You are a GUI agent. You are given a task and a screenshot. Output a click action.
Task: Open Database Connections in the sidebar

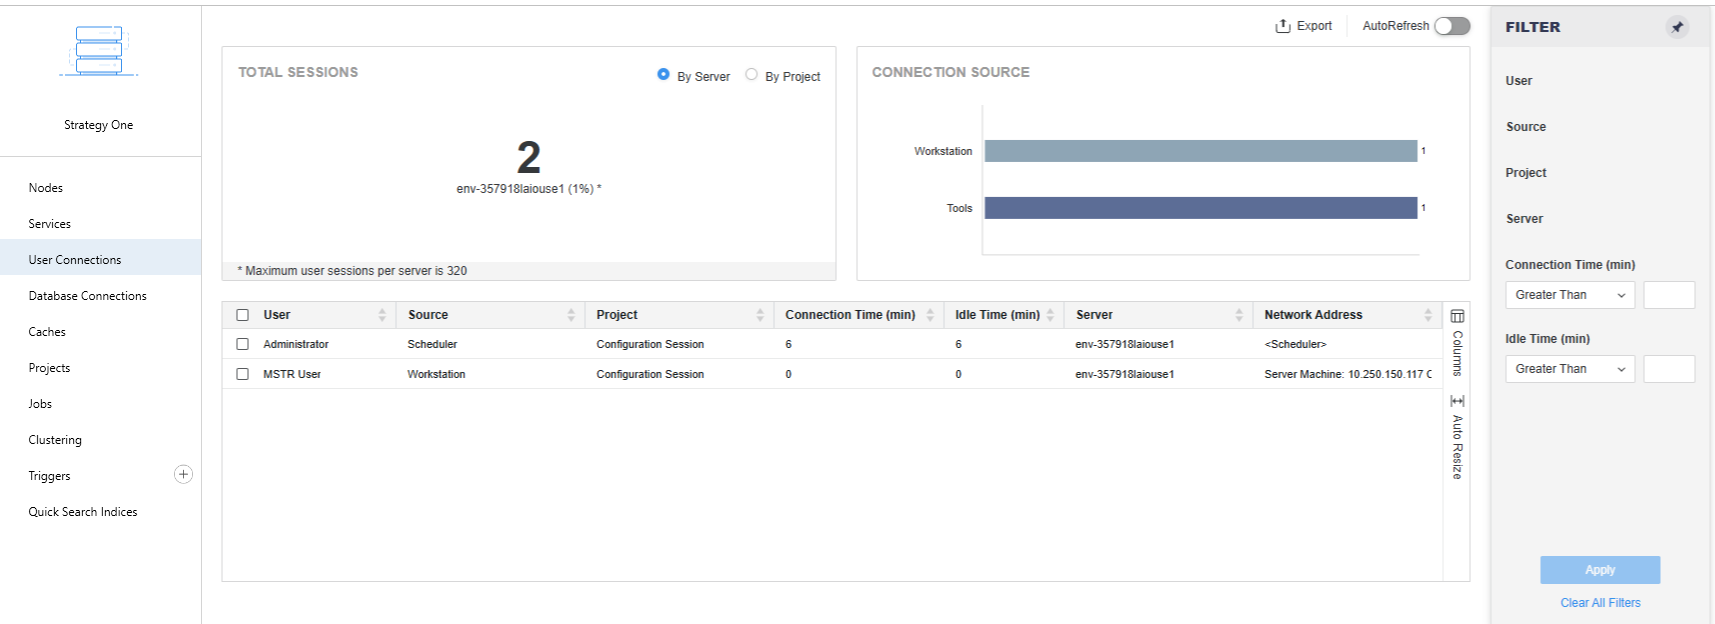point(87,296)
